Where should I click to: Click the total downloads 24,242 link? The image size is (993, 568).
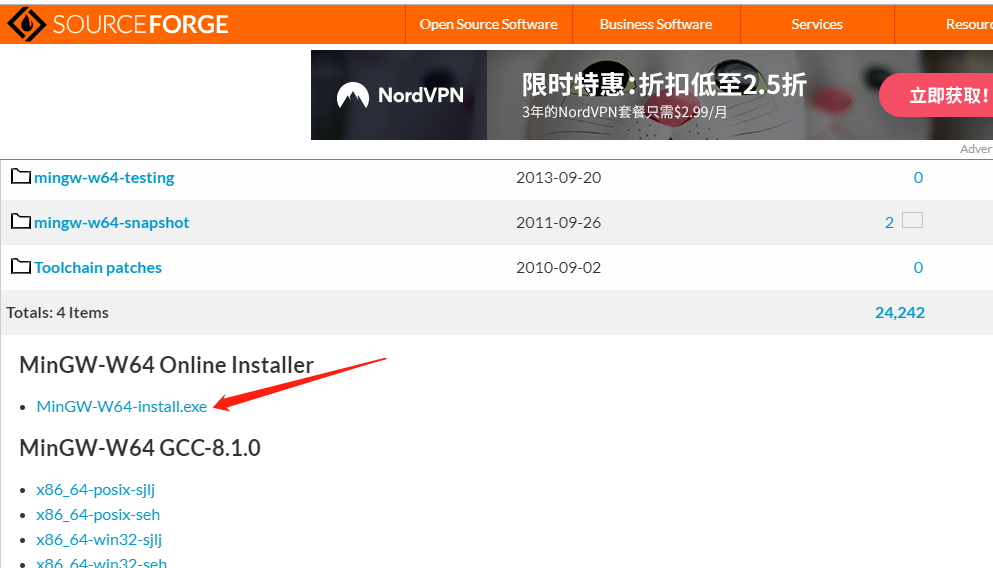899,313
